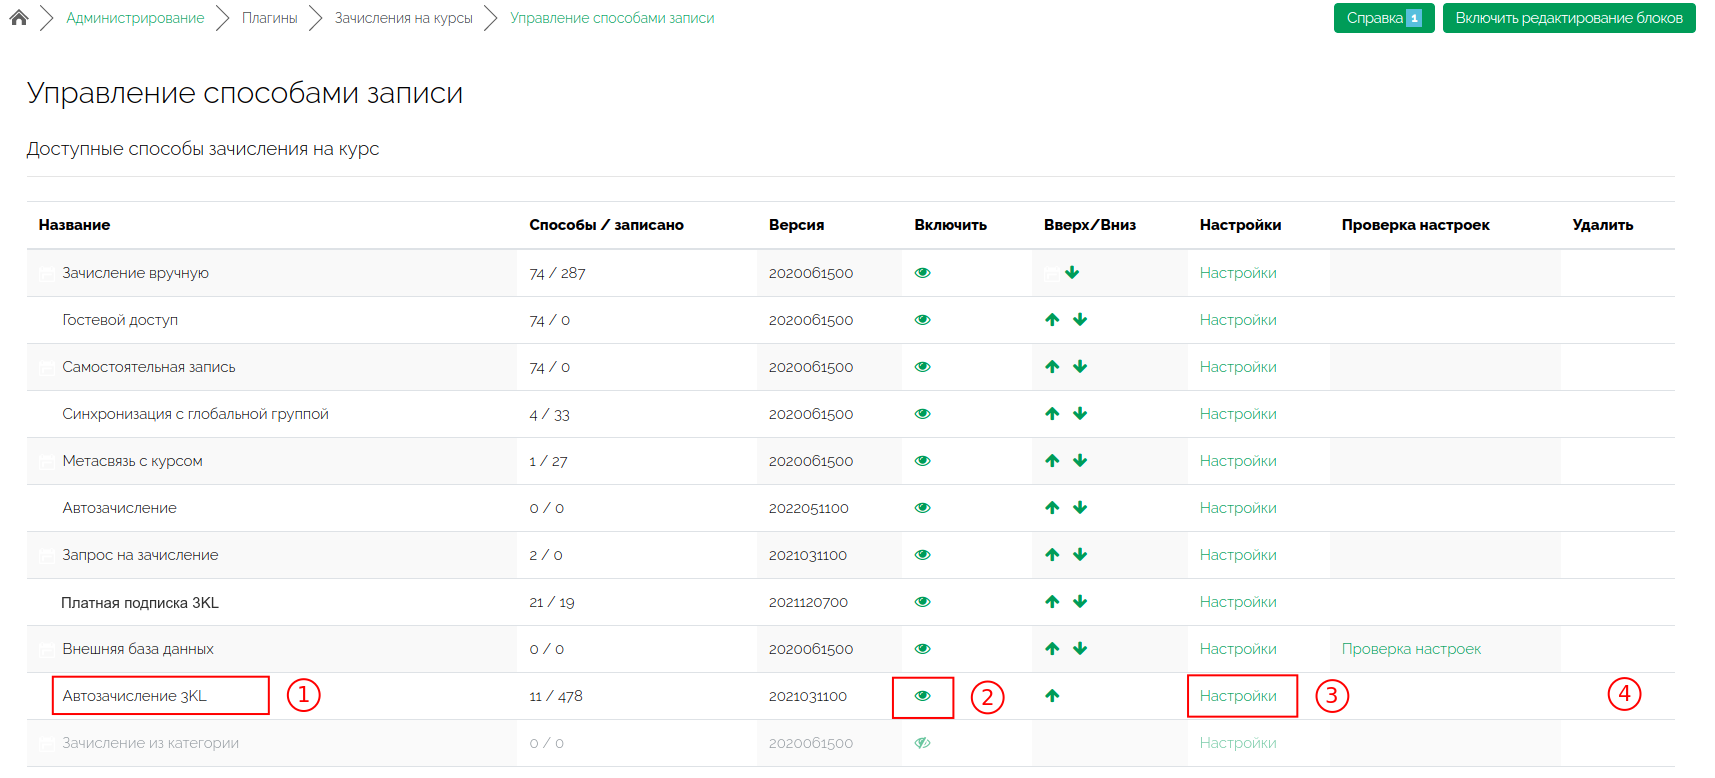
Task: Move Запрос на зачисление down
Action: pos(1080,555)
